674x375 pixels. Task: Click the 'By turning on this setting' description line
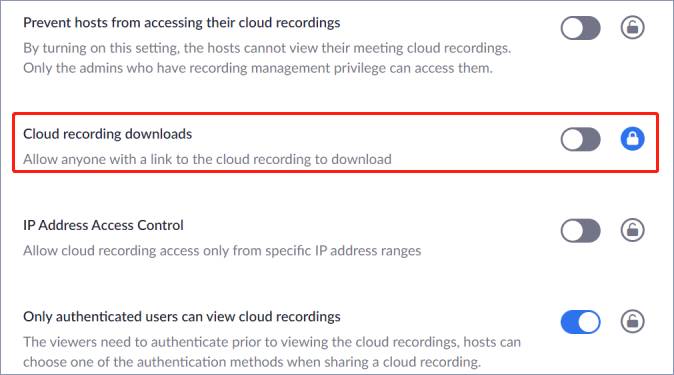tap(267, 48)
